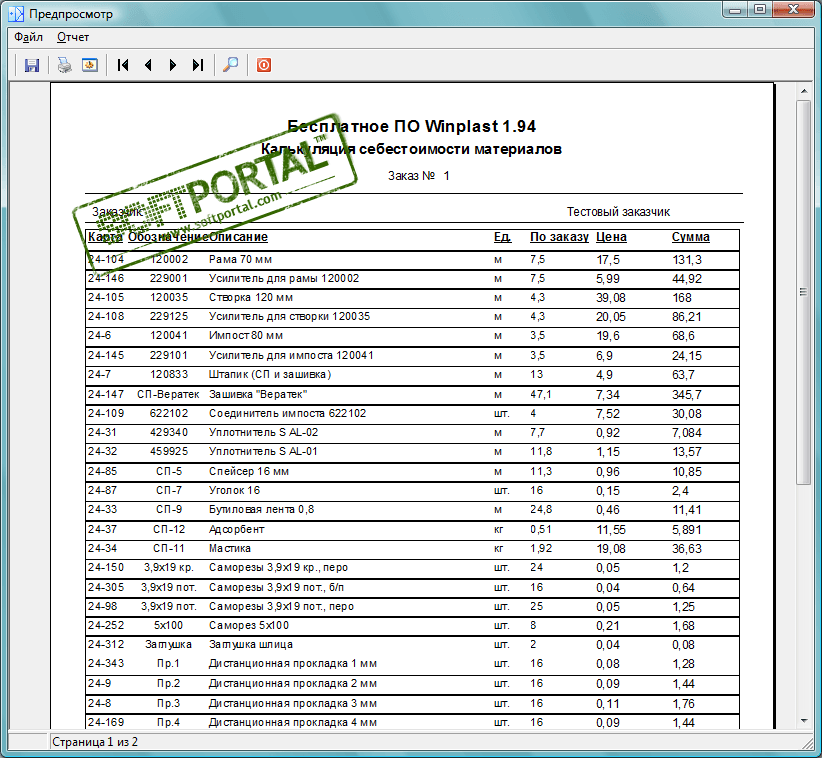Click subtitle Калькуляция себестоимости материалов
The image size is (822, 758).
[x=412, y=149]
